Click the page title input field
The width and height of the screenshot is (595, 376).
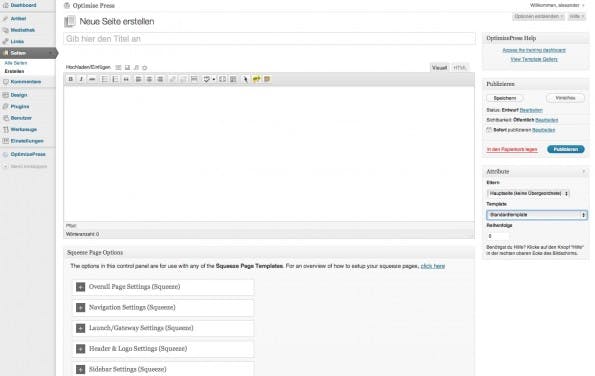269,39
